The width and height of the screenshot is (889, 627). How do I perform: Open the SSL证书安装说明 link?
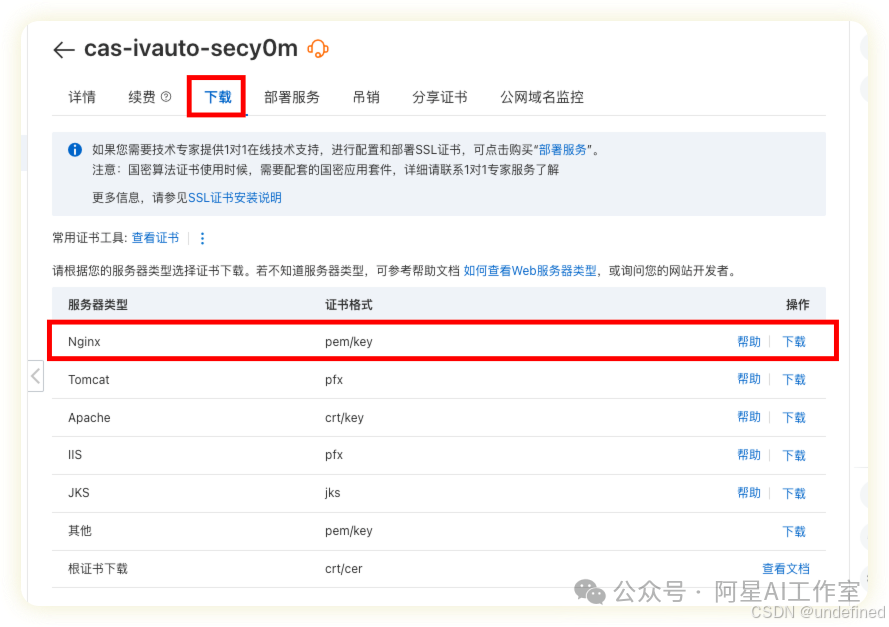pos(235,198)
